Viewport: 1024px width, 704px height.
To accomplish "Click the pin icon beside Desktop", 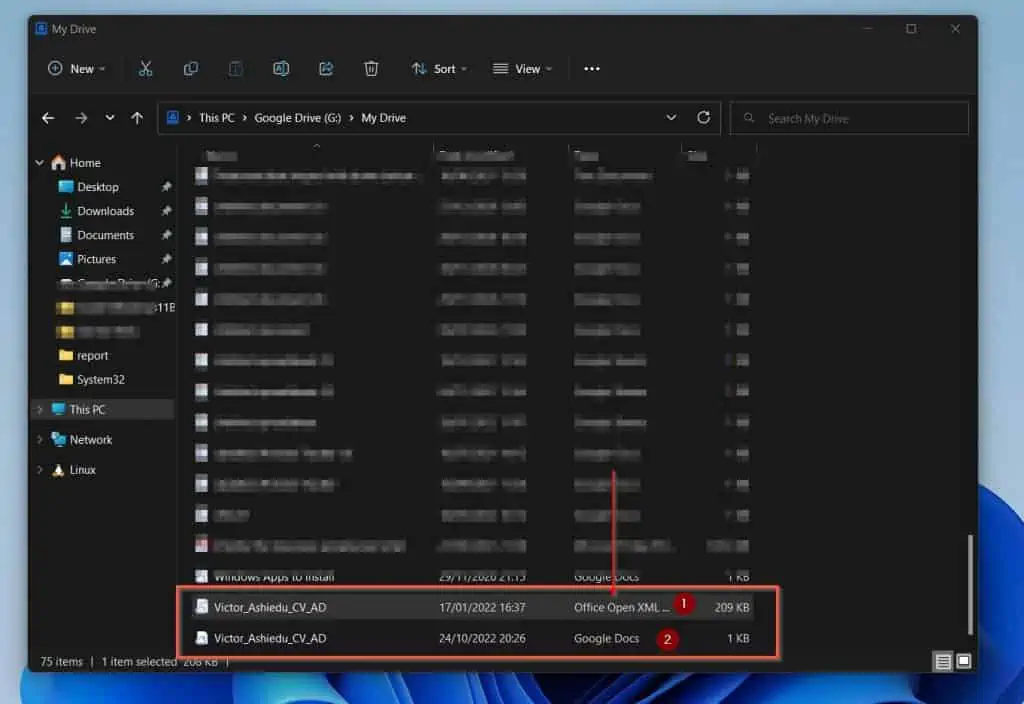I will click(x=167, y=187).
